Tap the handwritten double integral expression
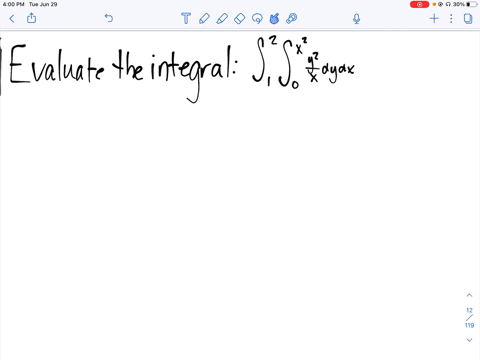This screenshot has width=480, height=360. click(303, 62)
